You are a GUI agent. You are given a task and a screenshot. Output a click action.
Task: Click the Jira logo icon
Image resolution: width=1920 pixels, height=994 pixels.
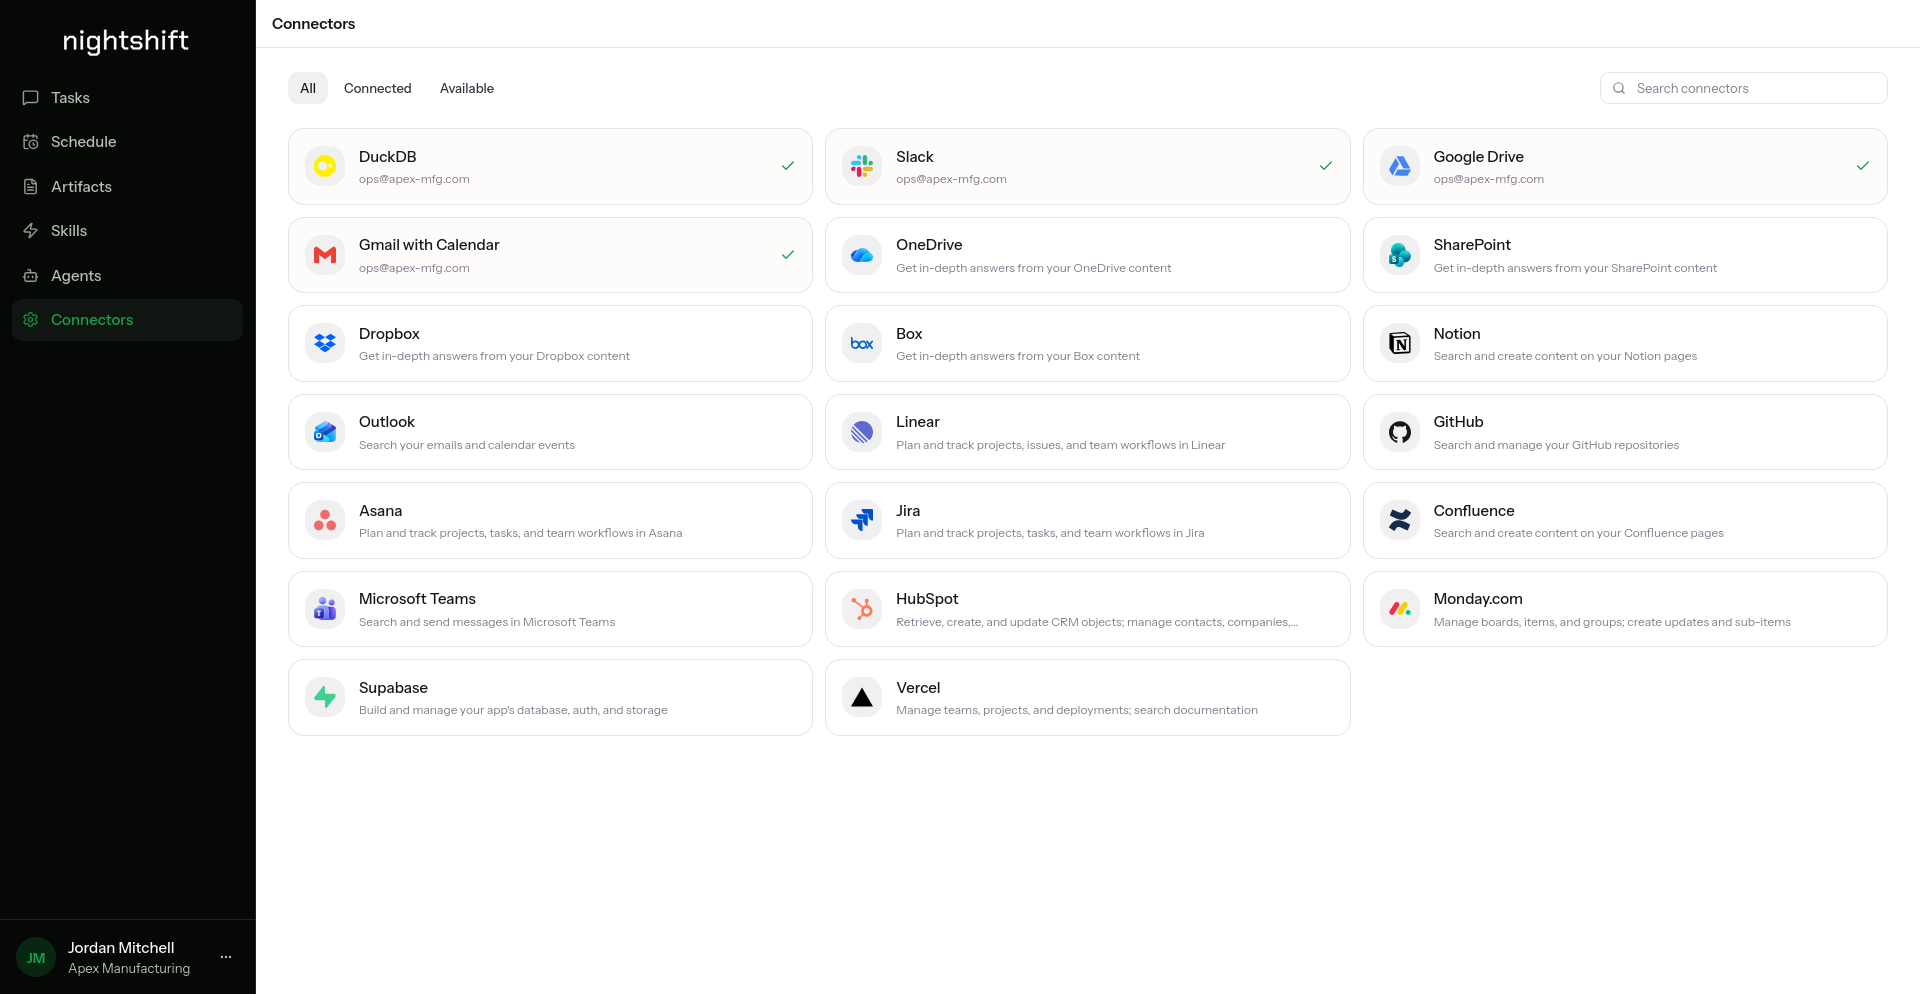click(x=862, y=520)
